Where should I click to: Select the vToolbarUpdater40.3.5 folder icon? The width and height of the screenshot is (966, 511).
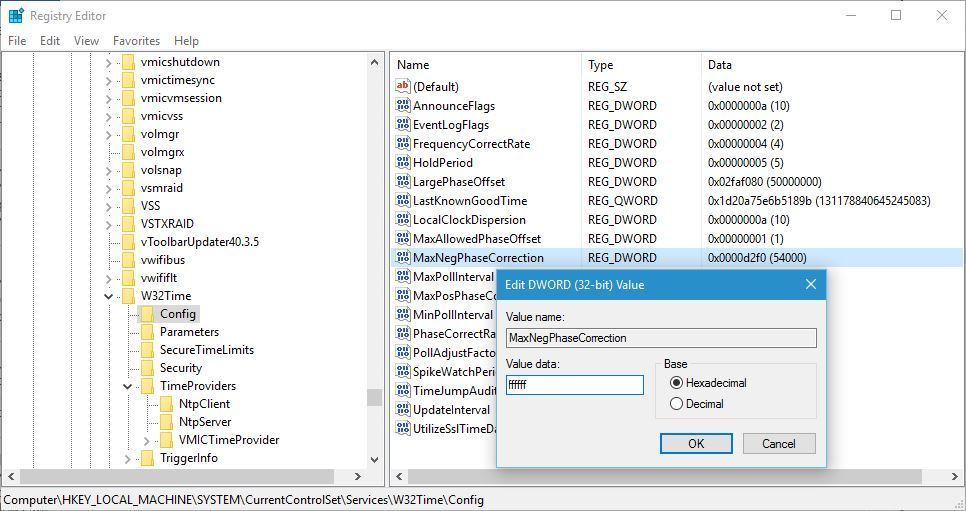pyautogui.click(x=128, y=242)
